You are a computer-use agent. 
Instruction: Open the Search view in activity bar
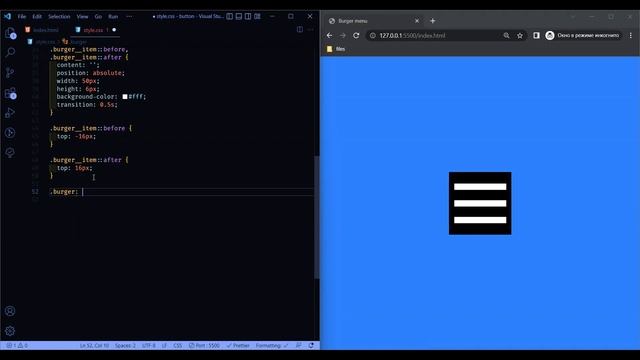(x=10, y=52)
